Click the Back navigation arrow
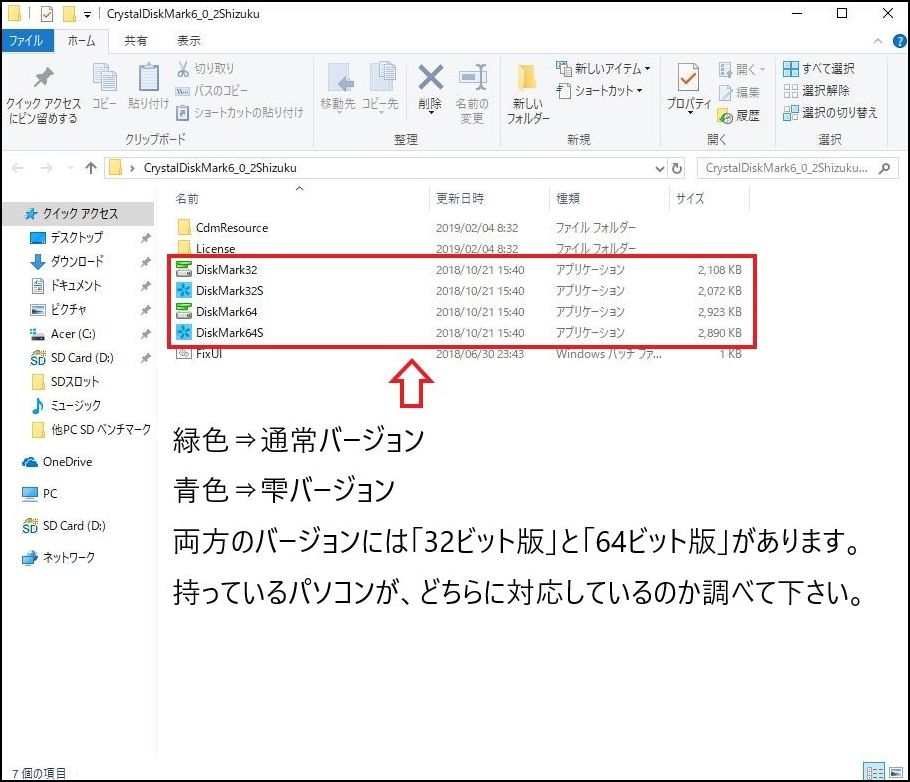This screenshot has height=782, width=910. [x=17, y=168]
